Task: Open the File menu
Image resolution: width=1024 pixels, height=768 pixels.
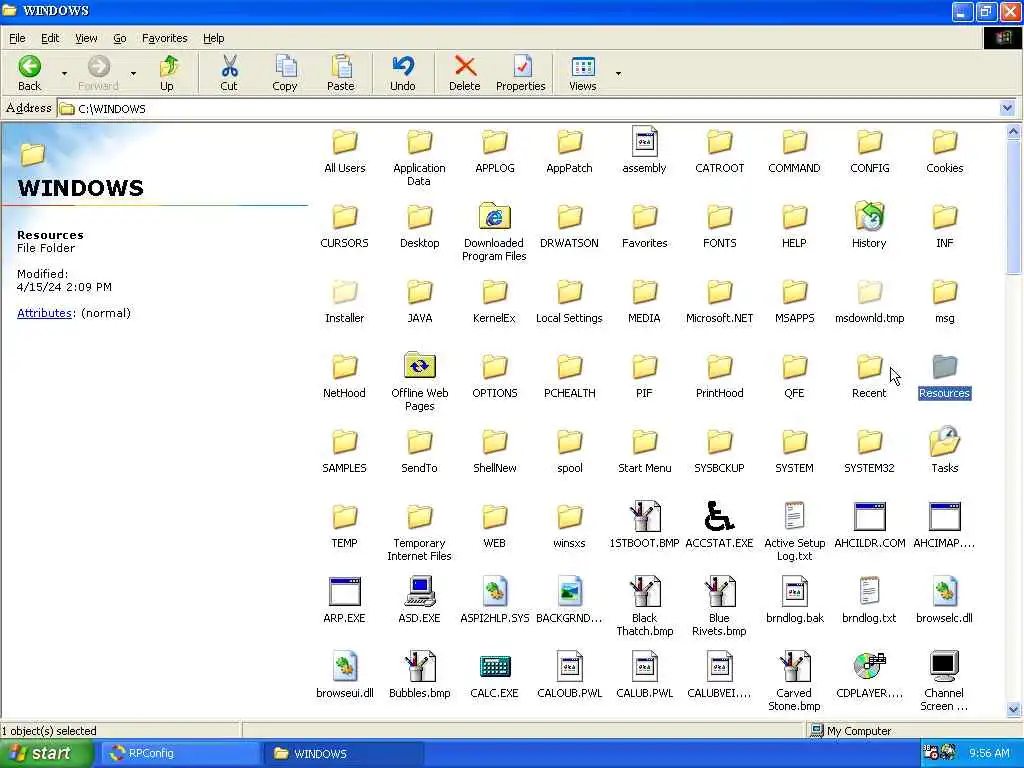Action: [17, 38]
